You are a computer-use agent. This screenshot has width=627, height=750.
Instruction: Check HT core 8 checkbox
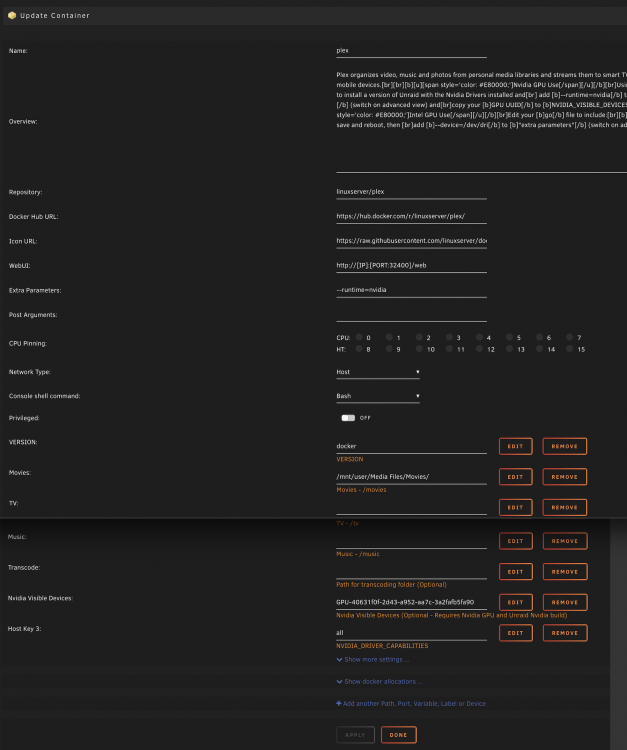tap(359, 349)
